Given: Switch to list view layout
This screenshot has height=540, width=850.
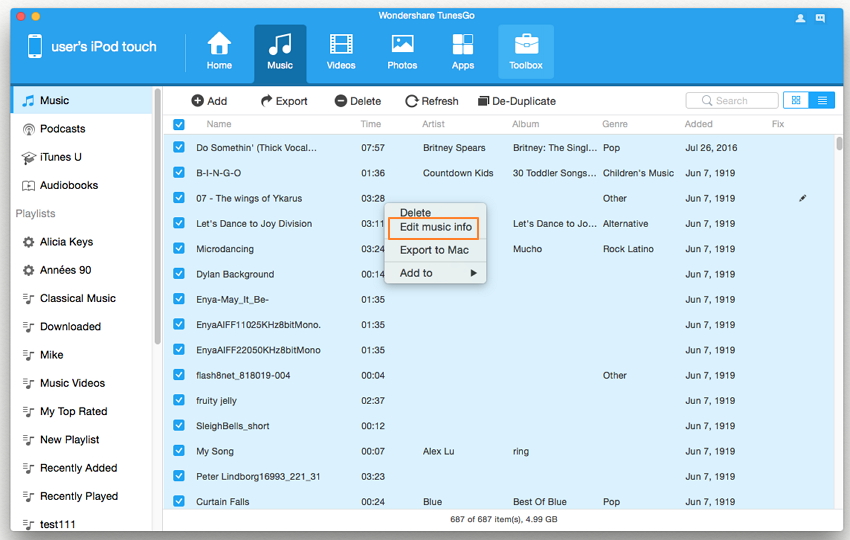Looking at the screenshot, I should click(x=822, y=101).
